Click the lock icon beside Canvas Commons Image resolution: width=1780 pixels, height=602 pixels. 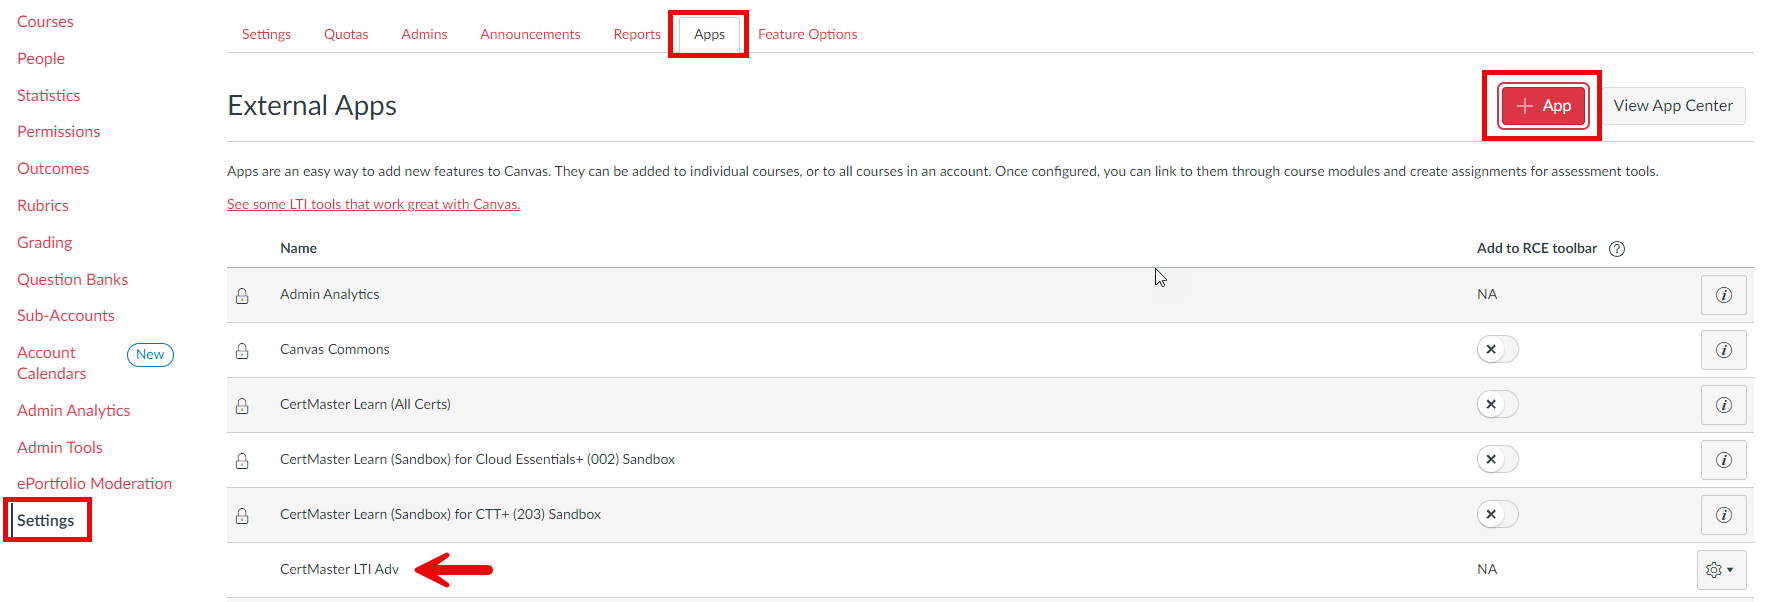[x=242, y=351]
